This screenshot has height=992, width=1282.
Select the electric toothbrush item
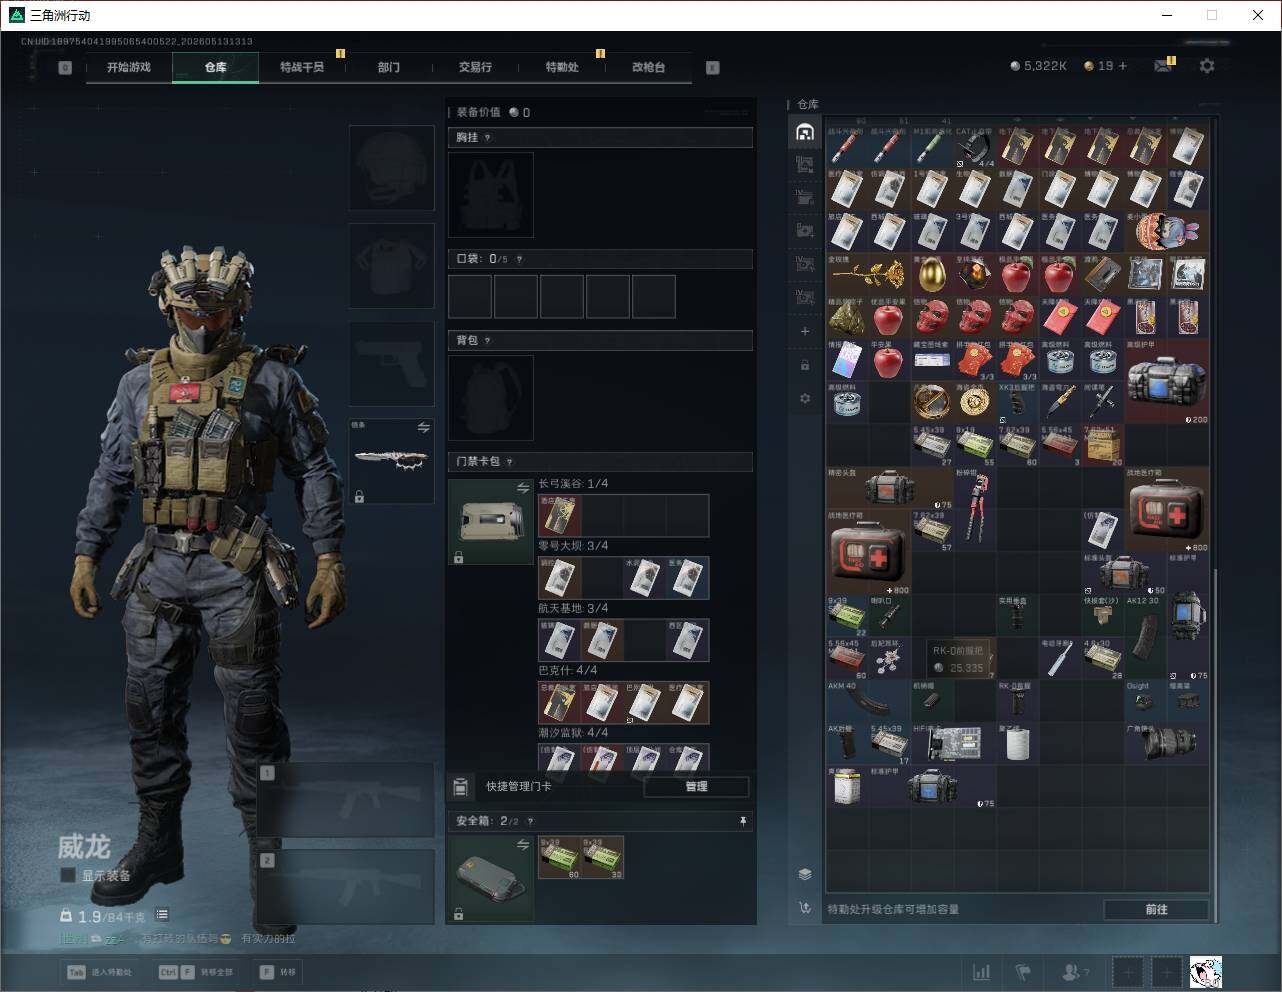[1060, 658]
